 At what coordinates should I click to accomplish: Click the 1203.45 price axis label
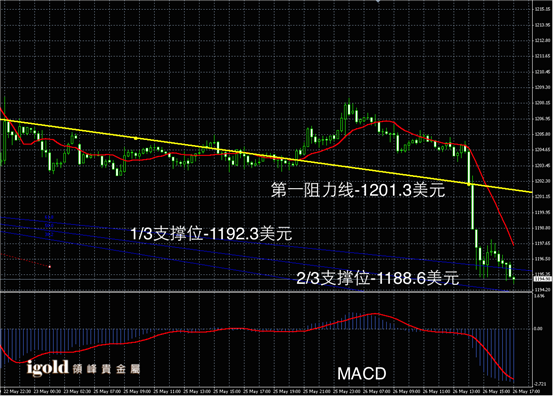[543, 165]
